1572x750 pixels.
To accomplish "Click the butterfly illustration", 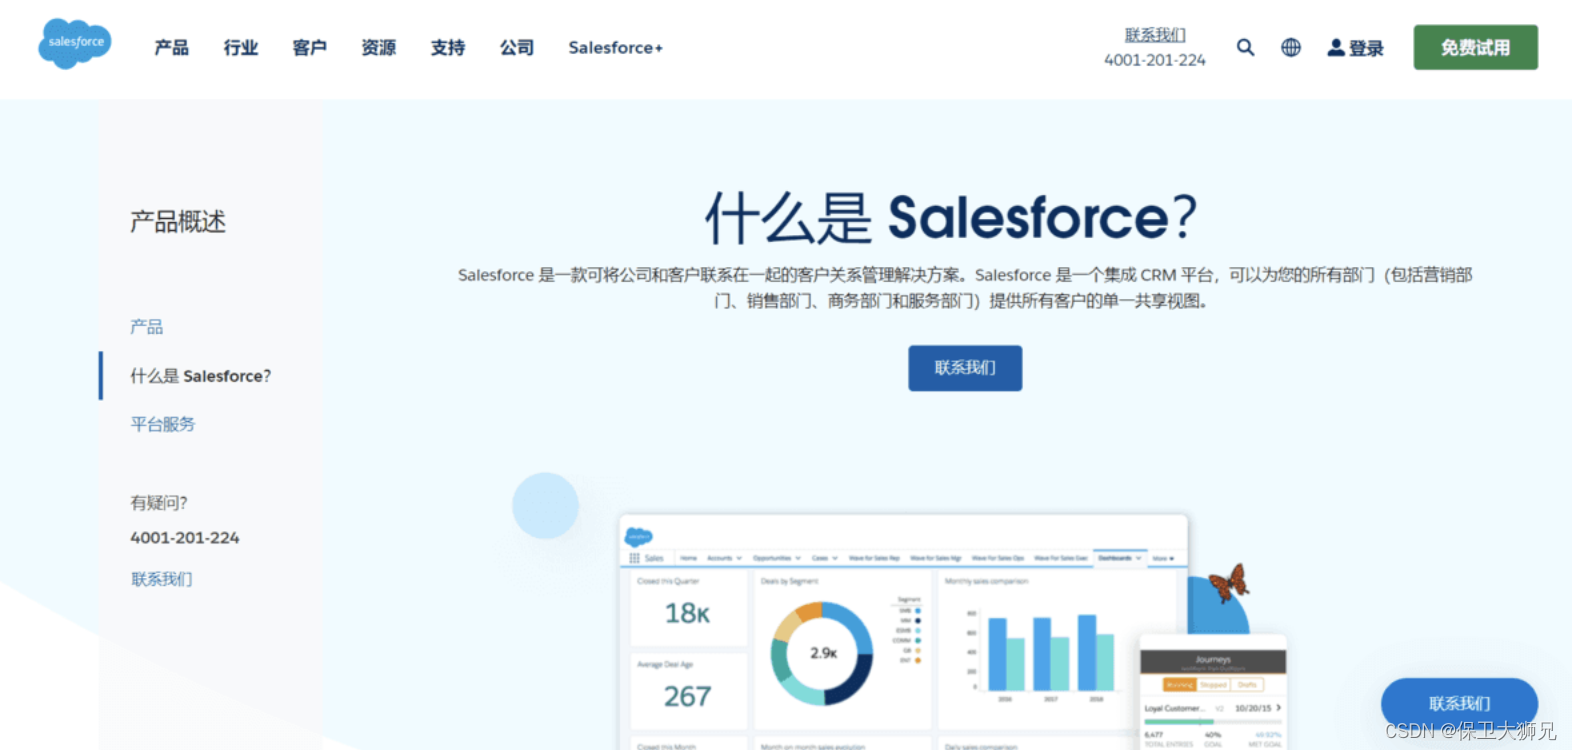I will tap(1229, 582).
